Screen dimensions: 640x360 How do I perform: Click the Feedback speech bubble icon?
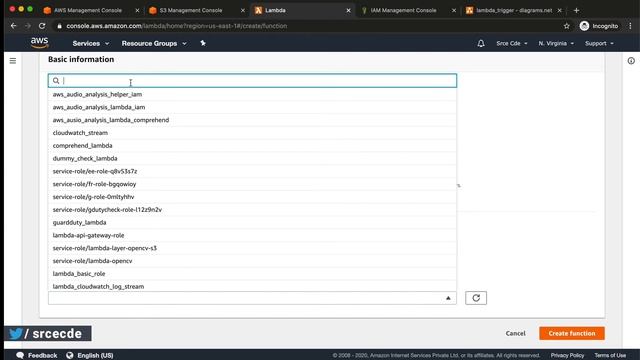coord(20,355)
